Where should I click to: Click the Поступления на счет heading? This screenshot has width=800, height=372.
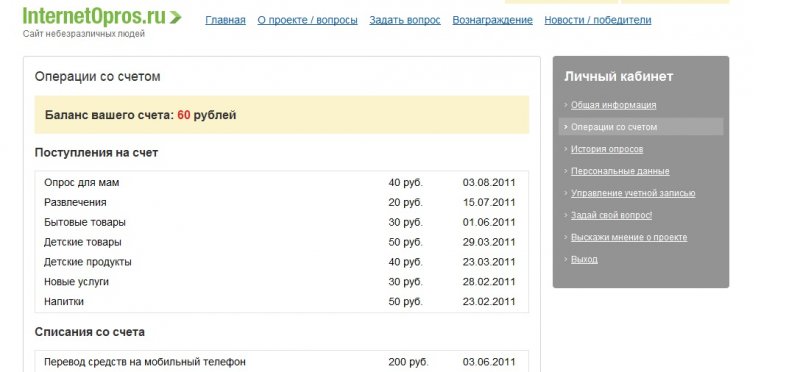(96, 153)
